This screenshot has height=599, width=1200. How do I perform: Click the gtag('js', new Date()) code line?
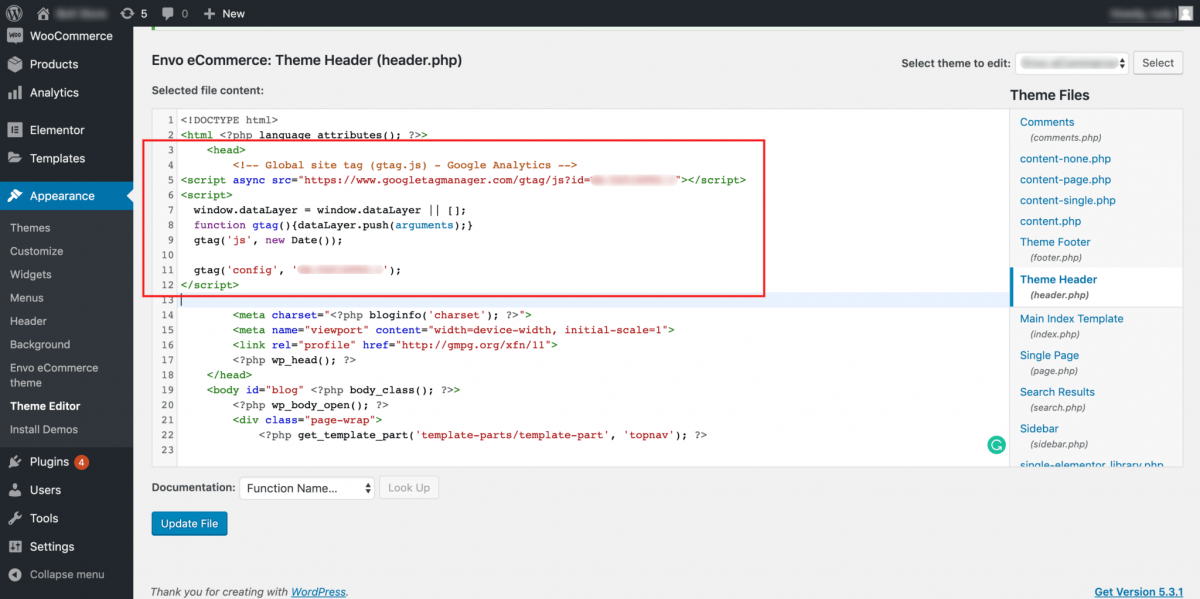(x=268, y=240)
